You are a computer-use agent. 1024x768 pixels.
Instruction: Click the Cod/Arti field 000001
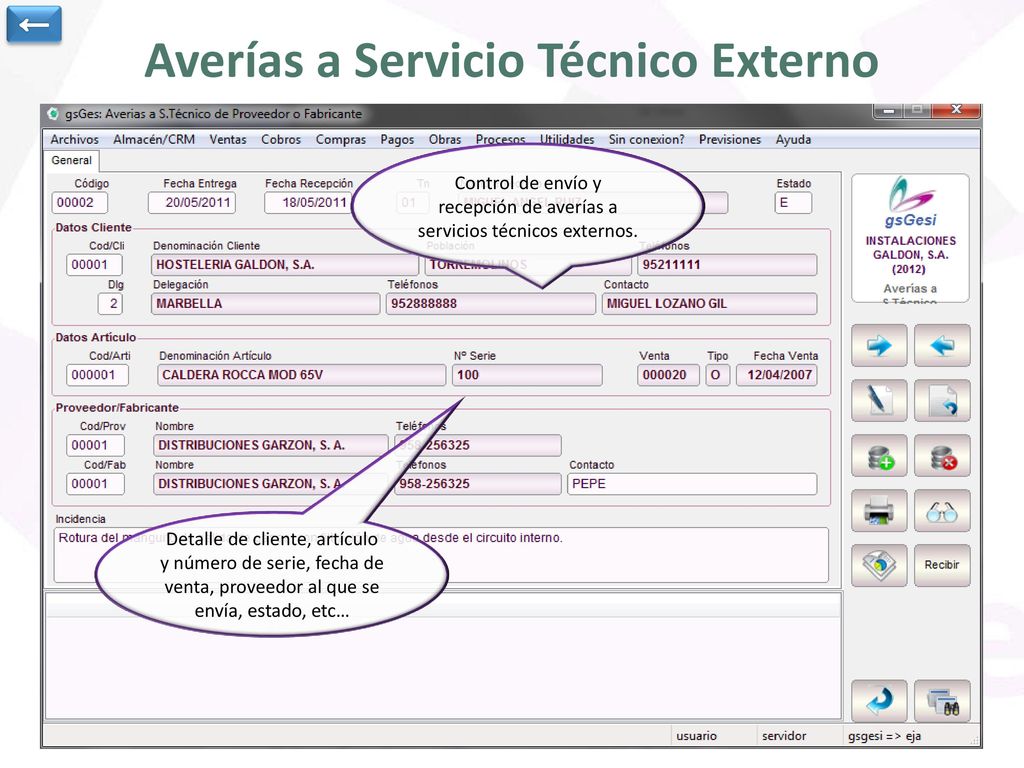click(x=97, y=375)
